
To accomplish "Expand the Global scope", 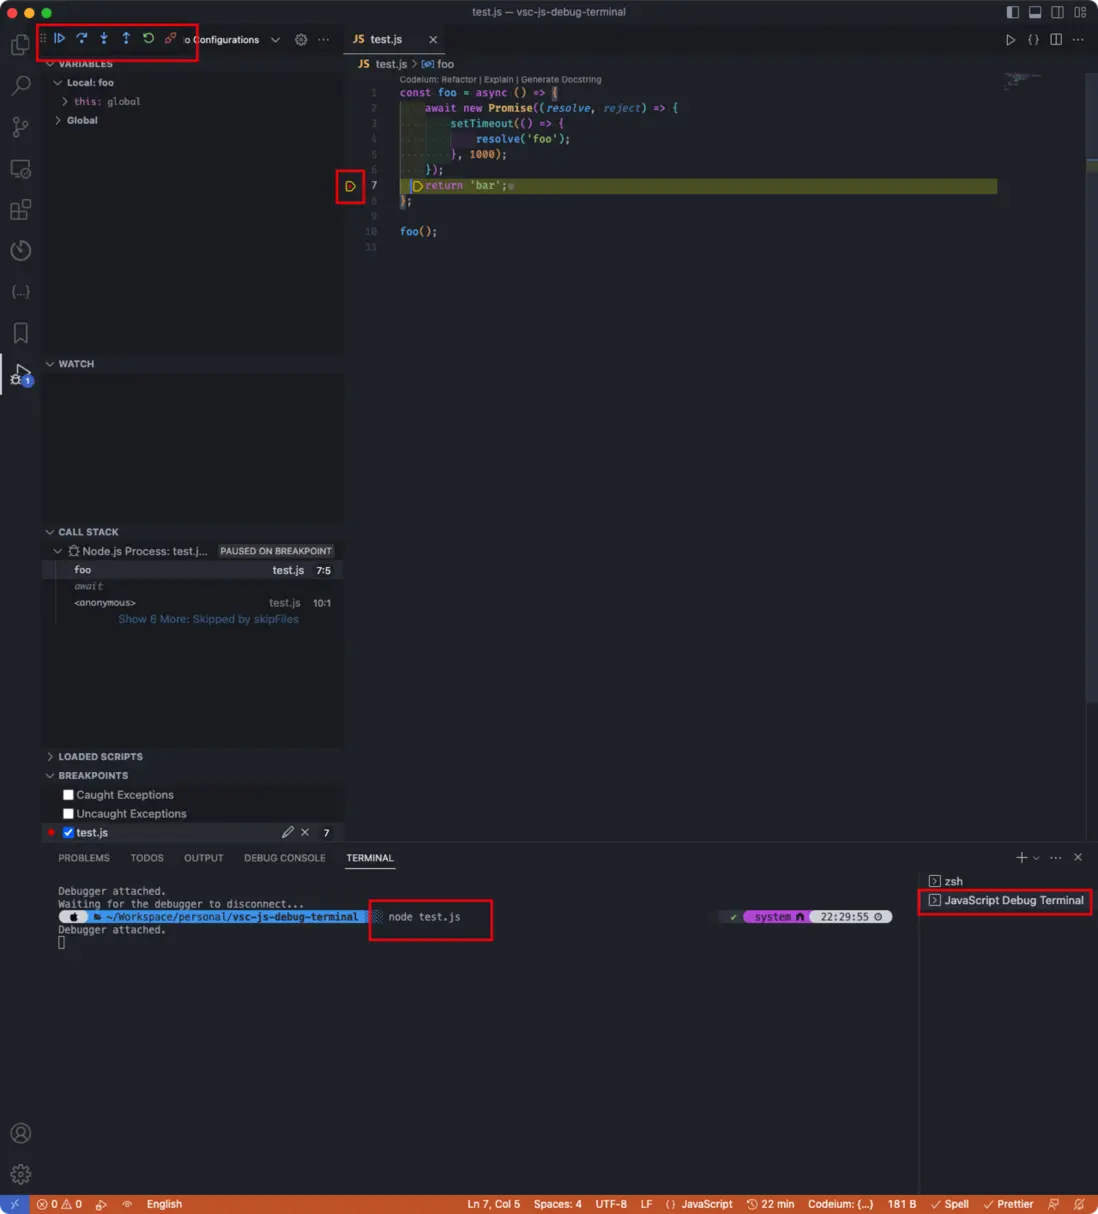I will 58,120.
